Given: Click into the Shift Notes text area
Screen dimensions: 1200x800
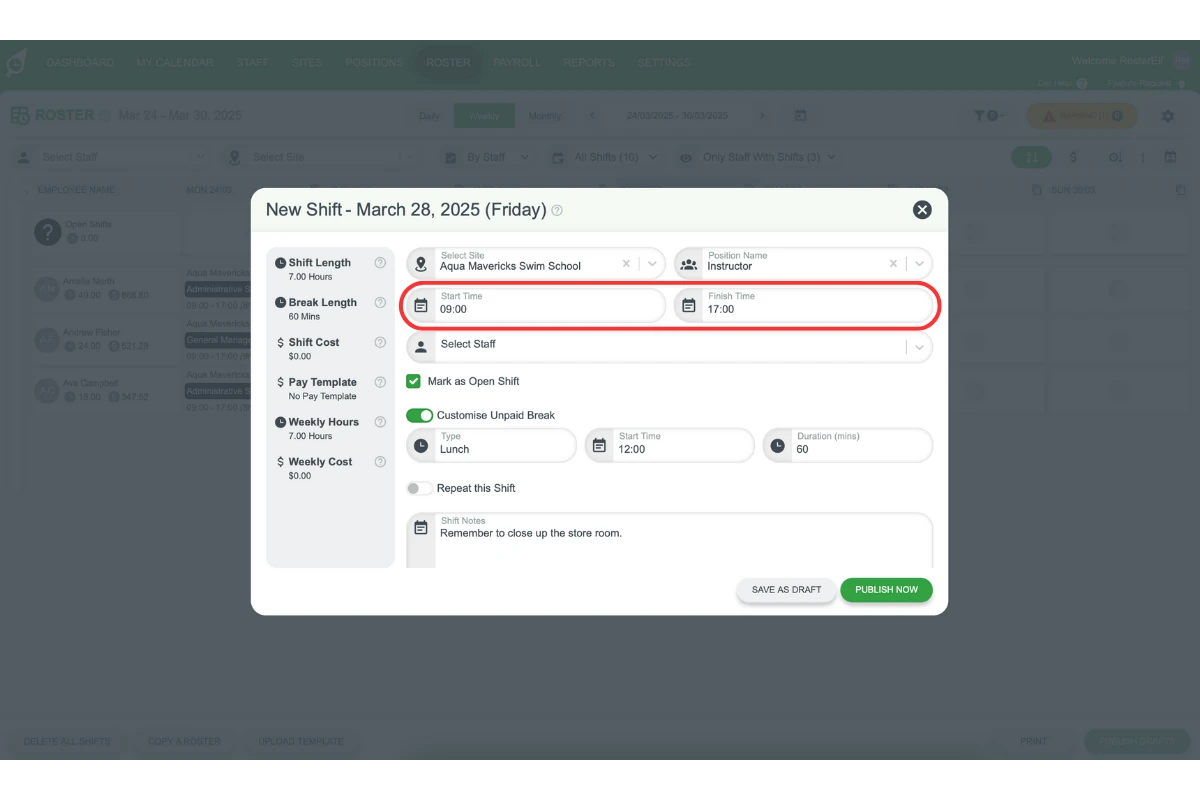Looking at the screenshot, I should pyautogui.click(x=669, y=541).
